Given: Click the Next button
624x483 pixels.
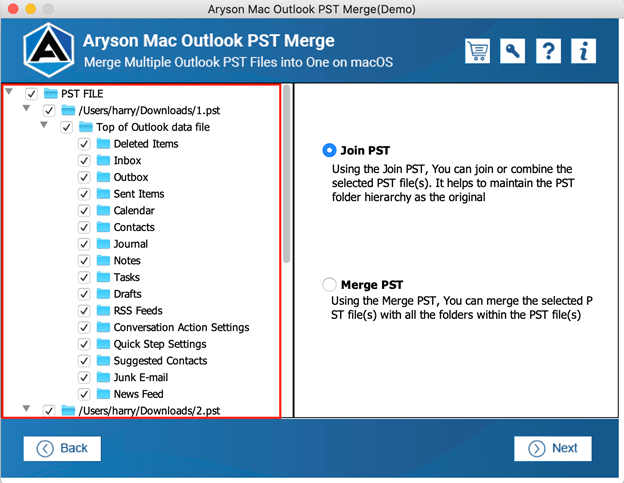Looking at the screenshot, I should pos(552,448).
